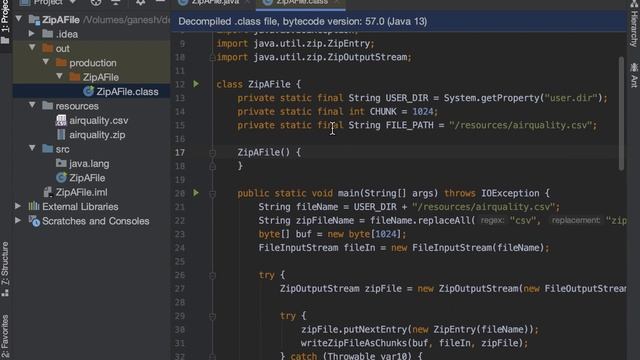The width and height of the screenshot is (640, 360).
Task: Click the ZipAFile project module icon at root
Action: (x=34, y=20)
